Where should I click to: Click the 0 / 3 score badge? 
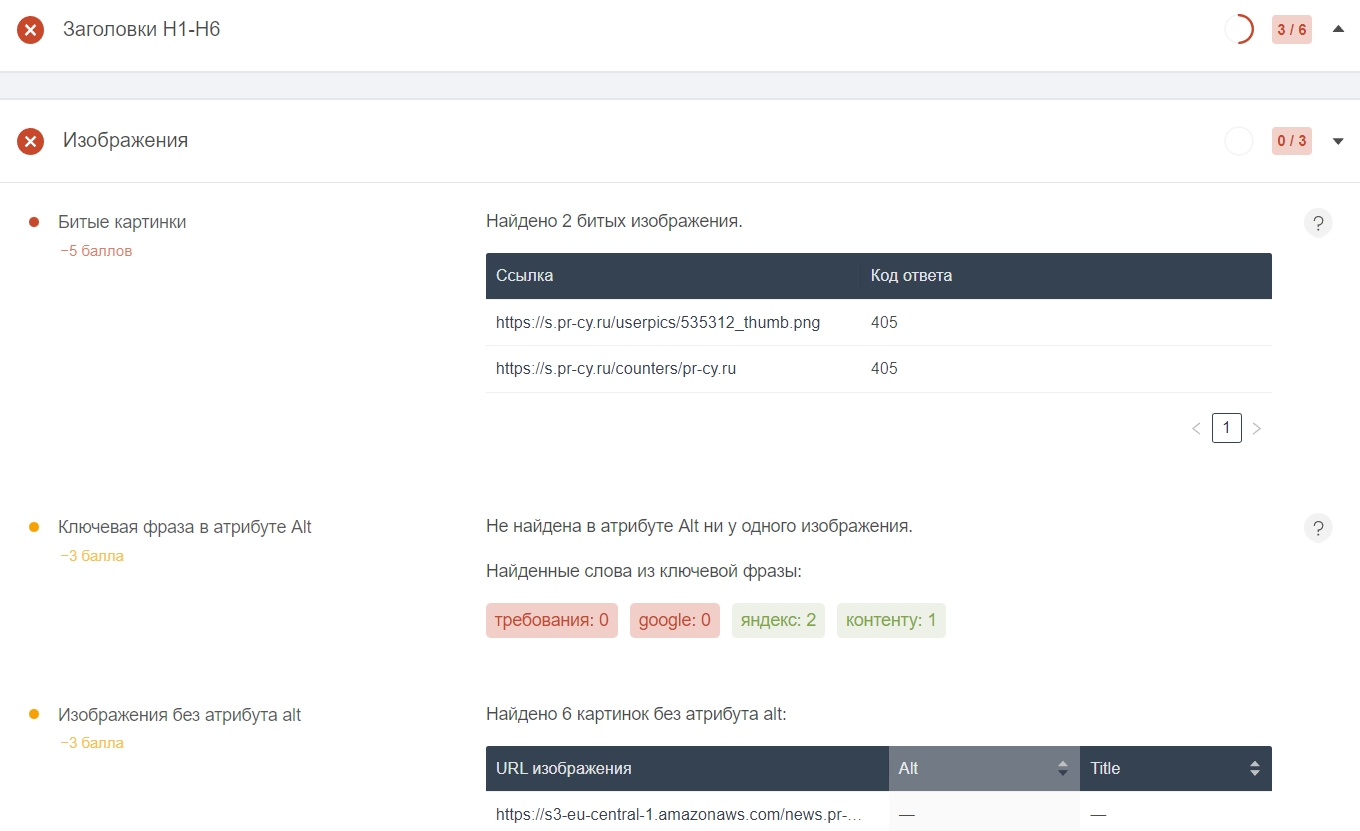tap(1291, 141)
